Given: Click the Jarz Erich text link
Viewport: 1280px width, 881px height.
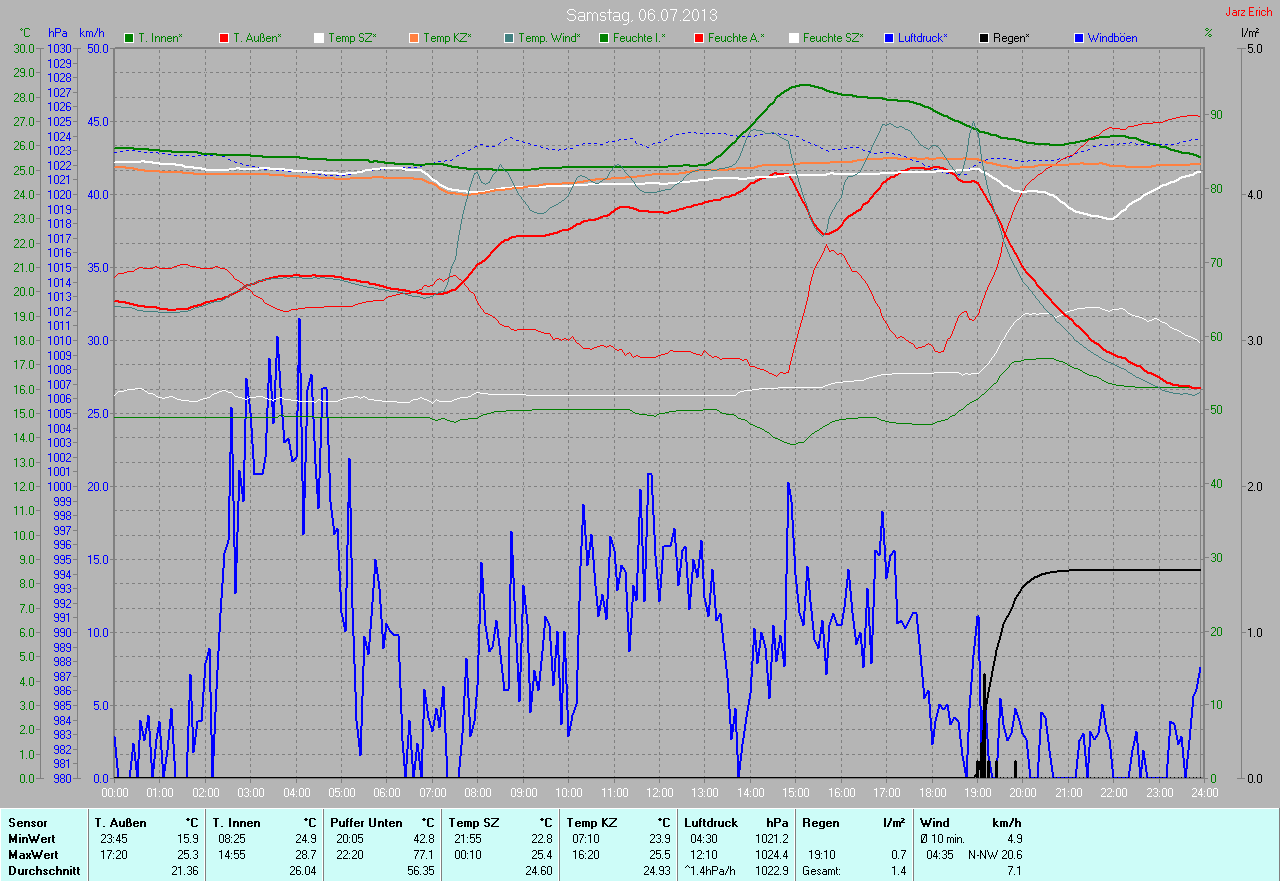Looking at the screenshot, I should (x=1249, y=12).
